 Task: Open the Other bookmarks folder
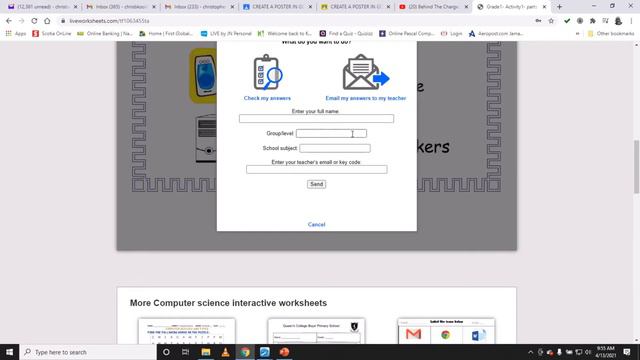click(x=611, y=33)
